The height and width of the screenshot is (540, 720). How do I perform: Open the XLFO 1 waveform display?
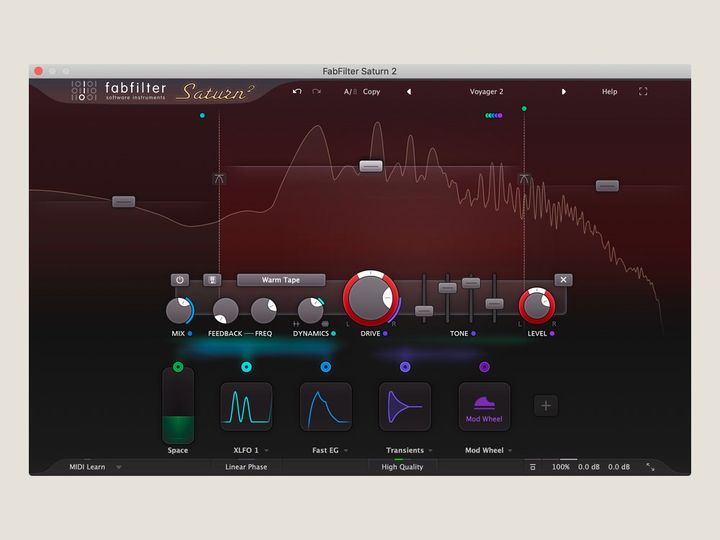[247, 406]
